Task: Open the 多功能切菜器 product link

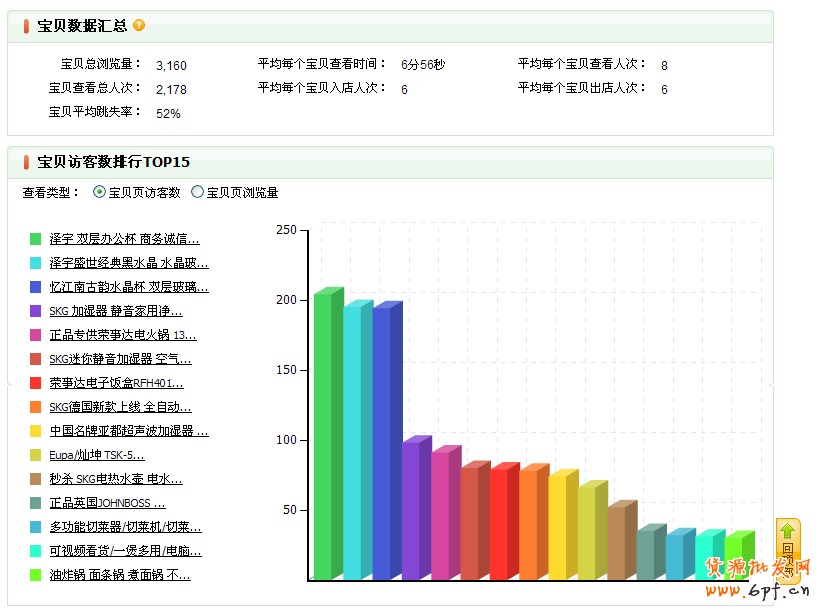Action: (125, 527)
